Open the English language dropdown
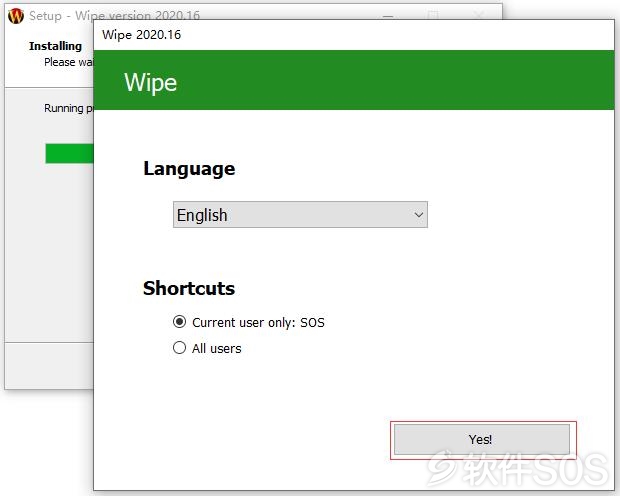620x496 pixels. 300,215
